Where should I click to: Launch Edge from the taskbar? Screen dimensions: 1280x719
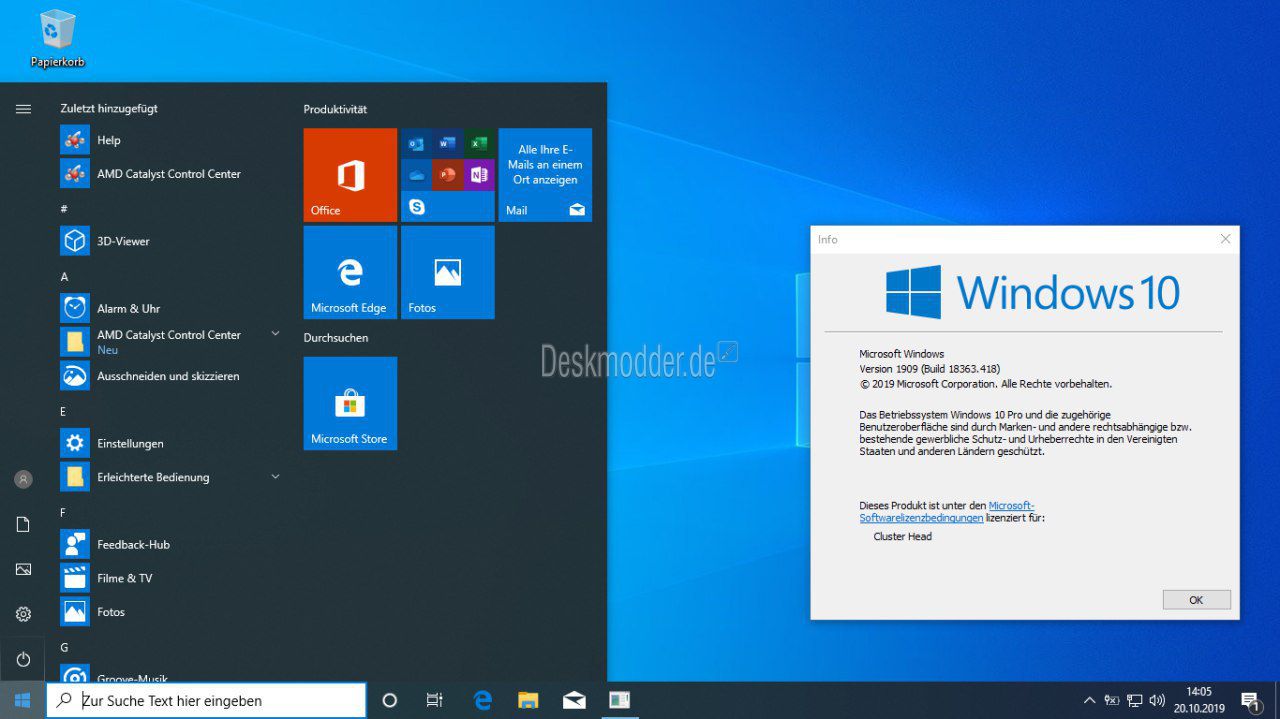[x=483, y=700]
